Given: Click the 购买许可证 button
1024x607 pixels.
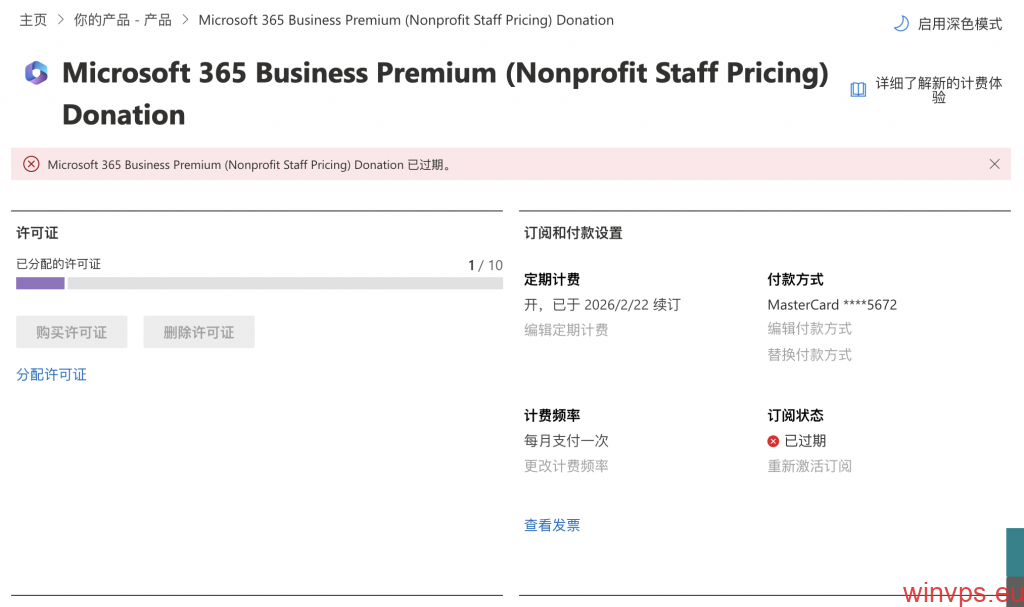Looking at the screenshot, I should pos(72,332).
